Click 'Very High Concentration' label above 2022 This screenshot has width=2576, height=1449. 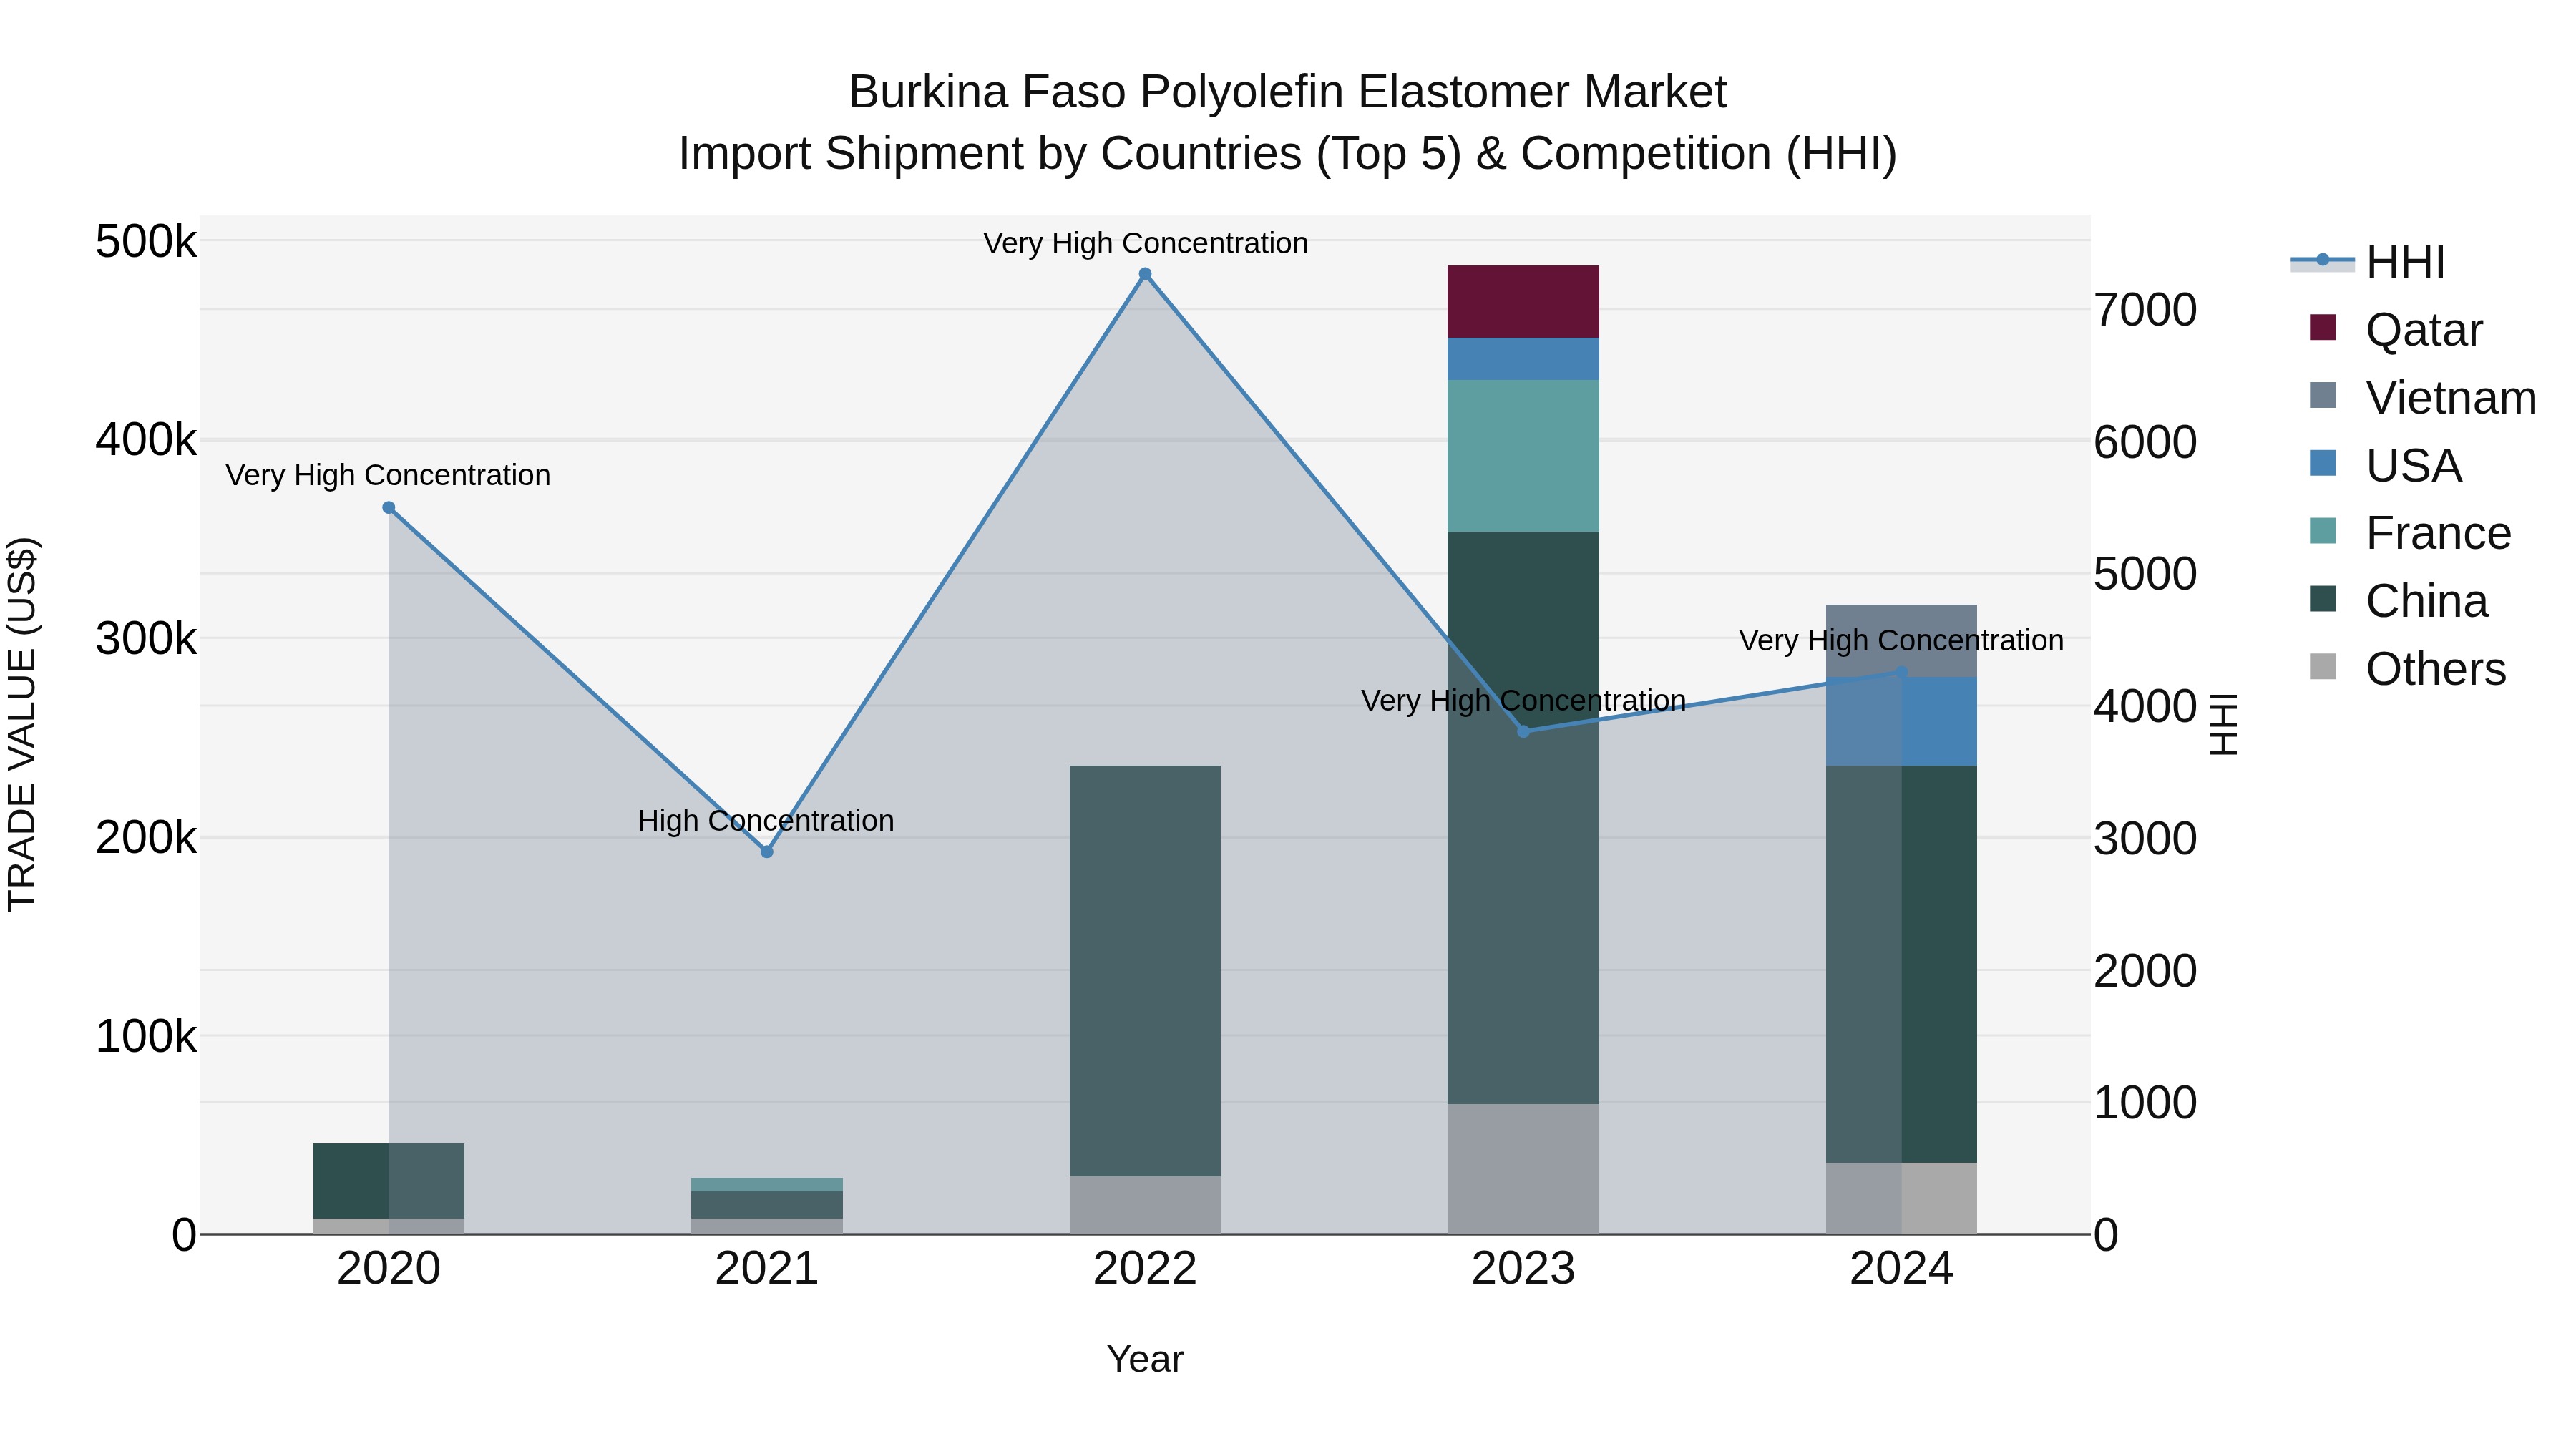pos(1146,243)
